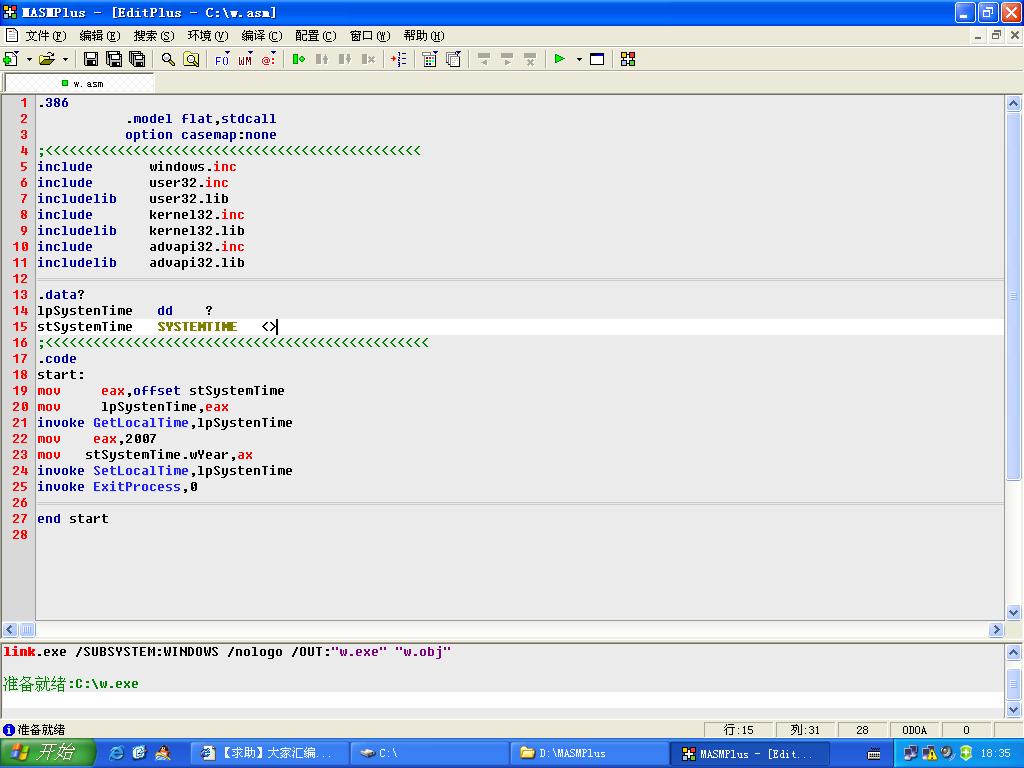Run the program with the green play icon
The image size is (1024, 768).
tap(560, 59)
